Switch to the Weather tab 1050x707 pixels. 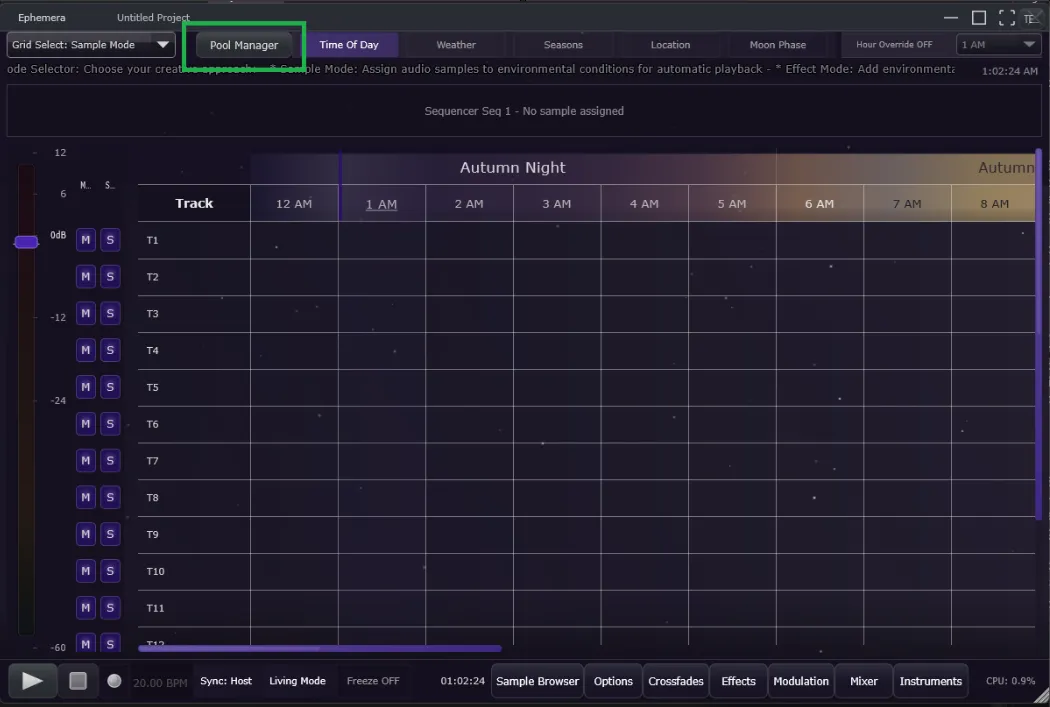point(455,44)
